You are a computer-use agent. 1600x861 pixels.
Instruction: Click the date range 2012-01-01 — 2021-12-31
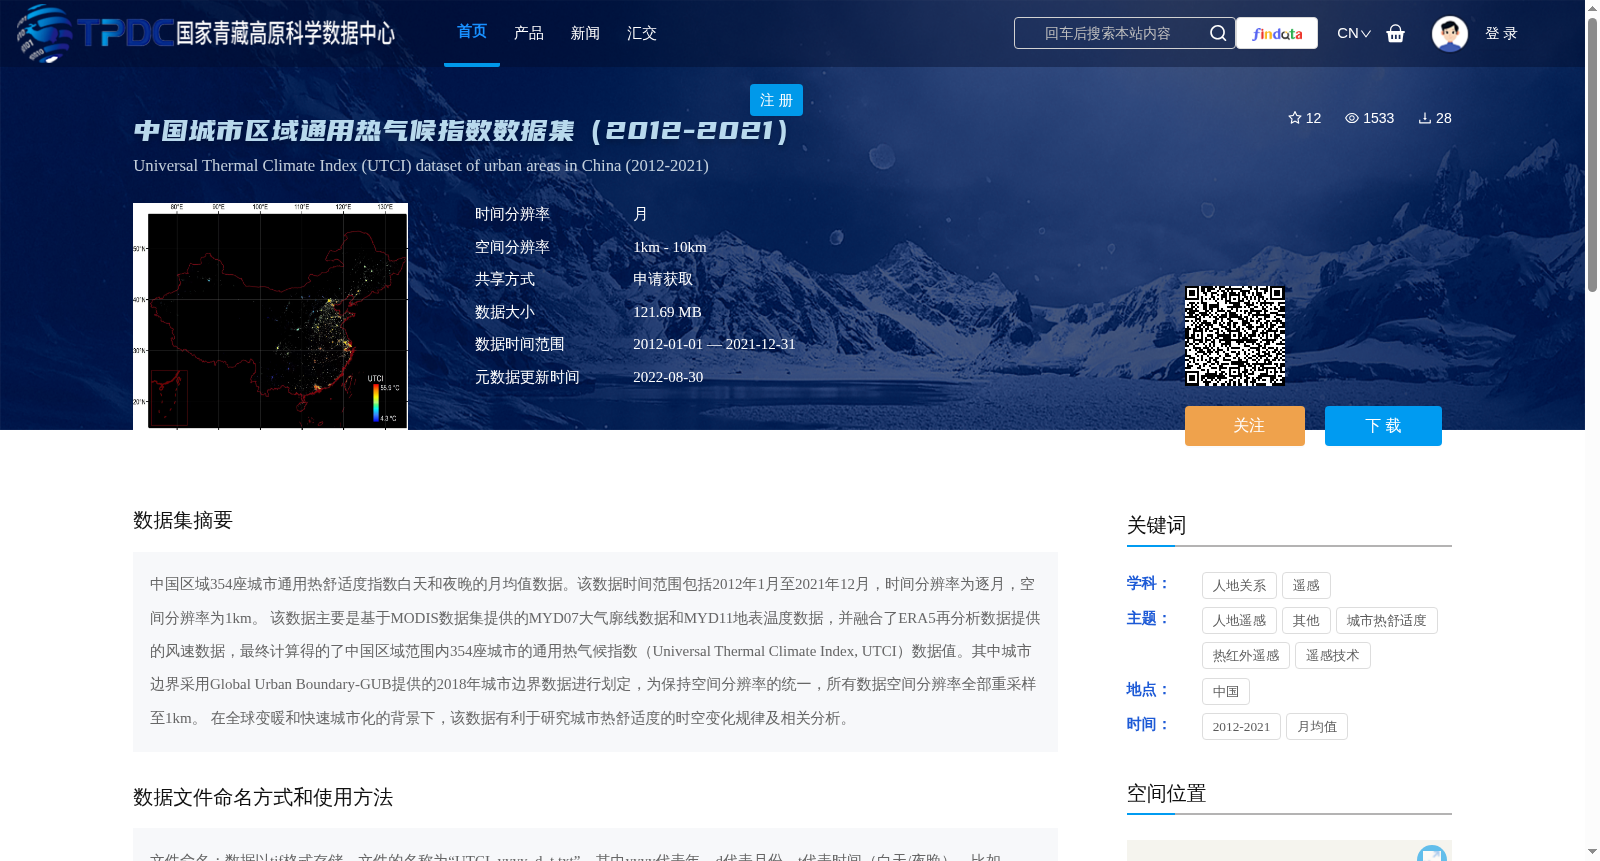coord(714,344)
